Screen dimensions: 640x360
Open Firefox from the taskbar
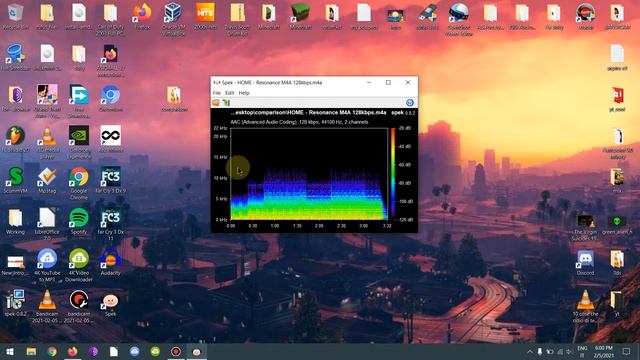click(73, 351)
